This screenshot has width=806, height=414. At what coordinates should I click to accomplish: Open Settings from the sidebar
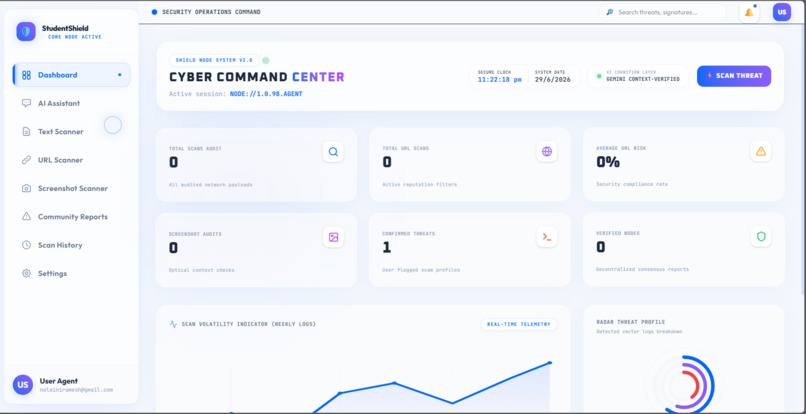point(71,273)
